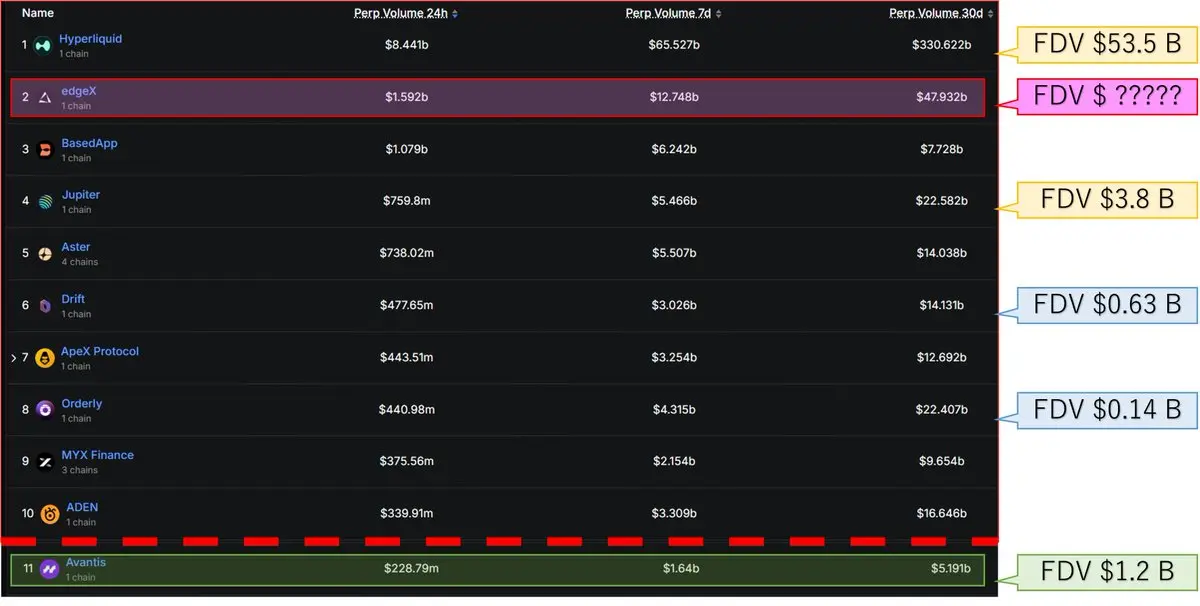Screen dimensions: 1200x606
Task: Click the Aster protocol logo icon
Action: point(45,254)
